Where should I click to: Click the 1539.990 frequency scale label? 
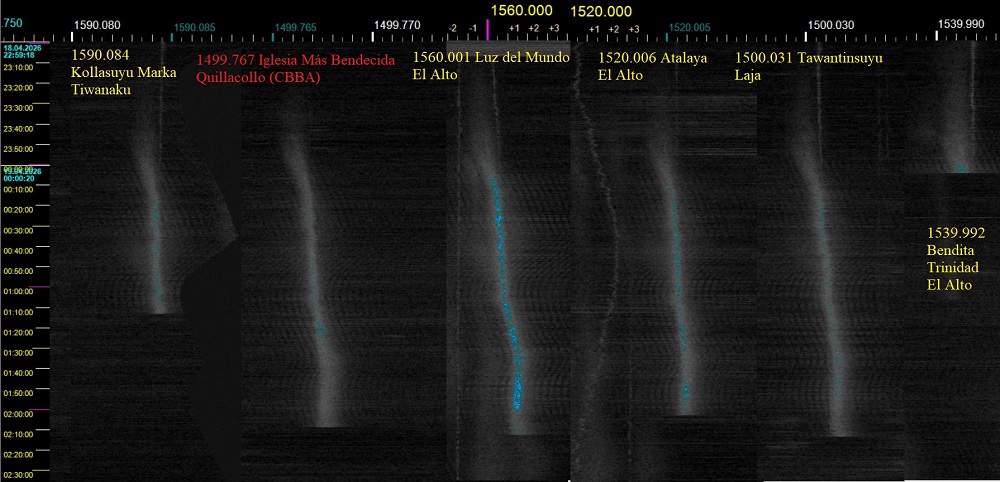(x=964, y=26)
